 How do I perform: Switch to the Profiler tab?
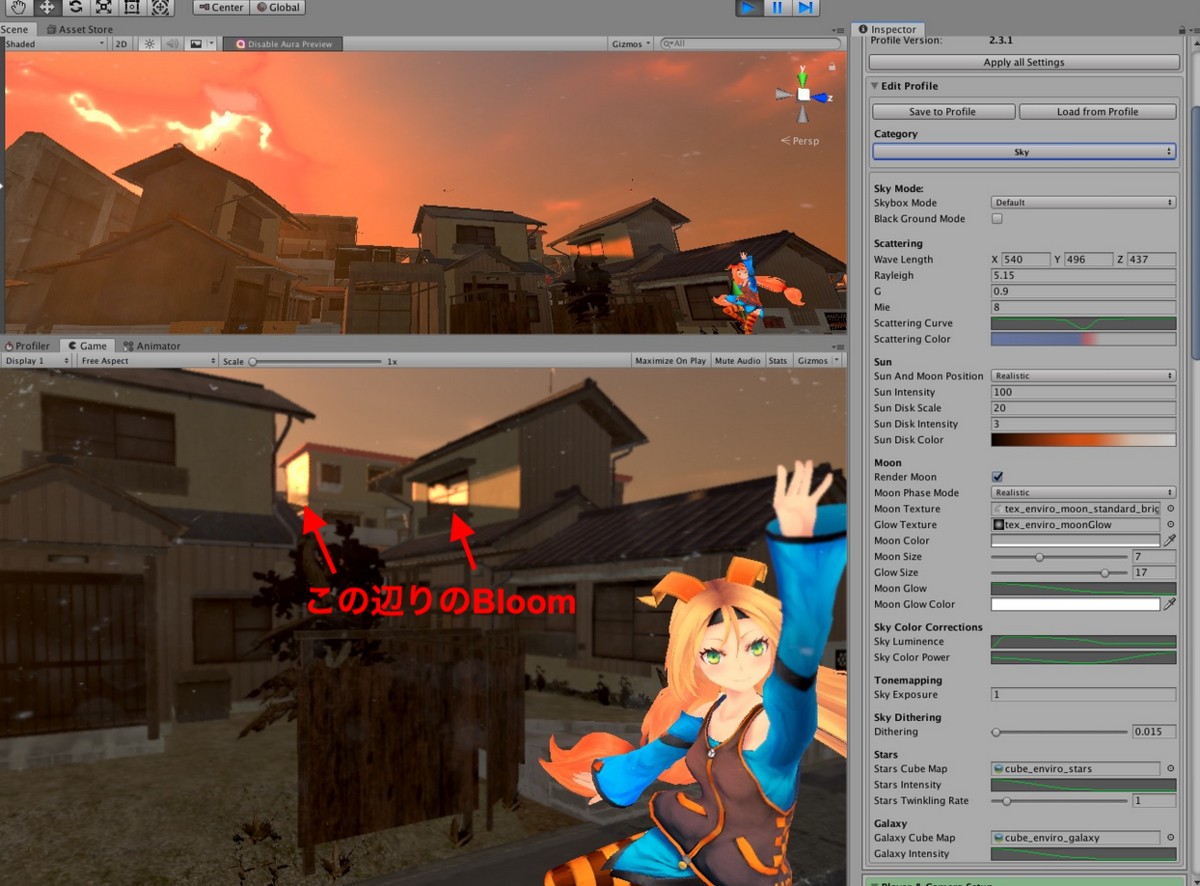pos(28,346)
